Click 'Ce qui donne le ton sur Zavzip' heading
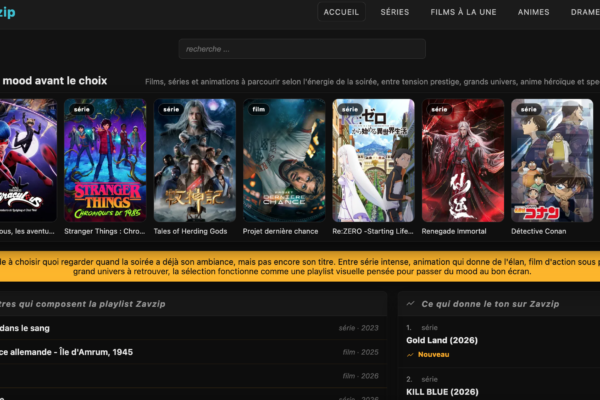The image size is (600, 400). point(490,304)
